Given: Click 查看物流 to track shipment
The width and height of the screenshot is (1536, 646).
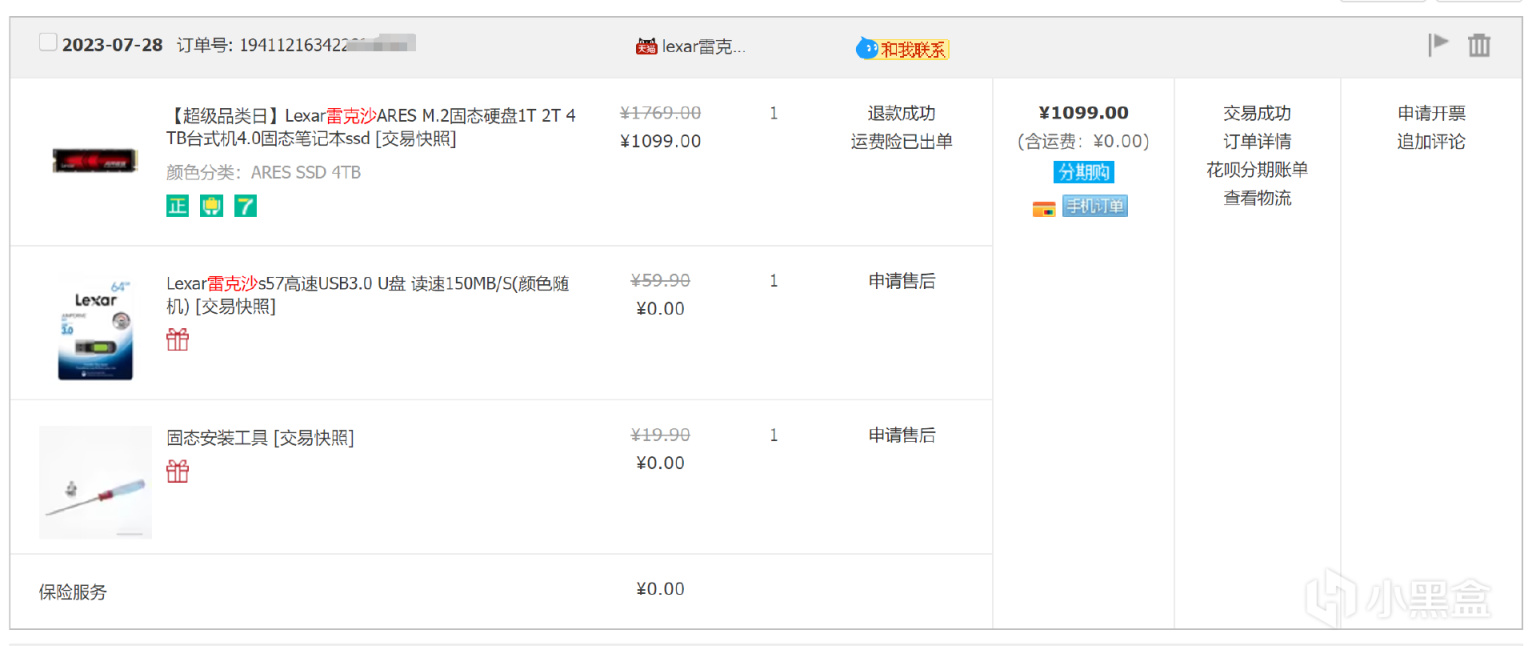Looking at the screenshot, I should click(x=1257, y=198).
